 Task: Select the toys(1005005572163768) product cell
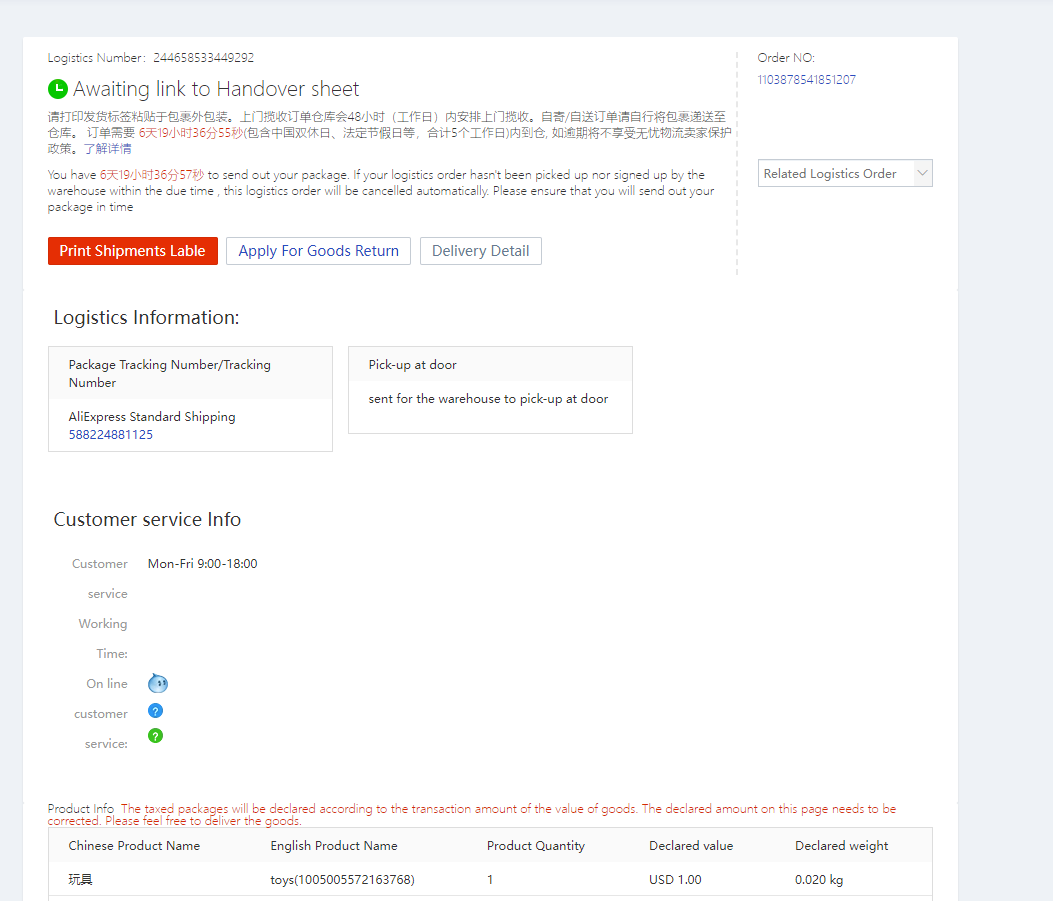342,880
